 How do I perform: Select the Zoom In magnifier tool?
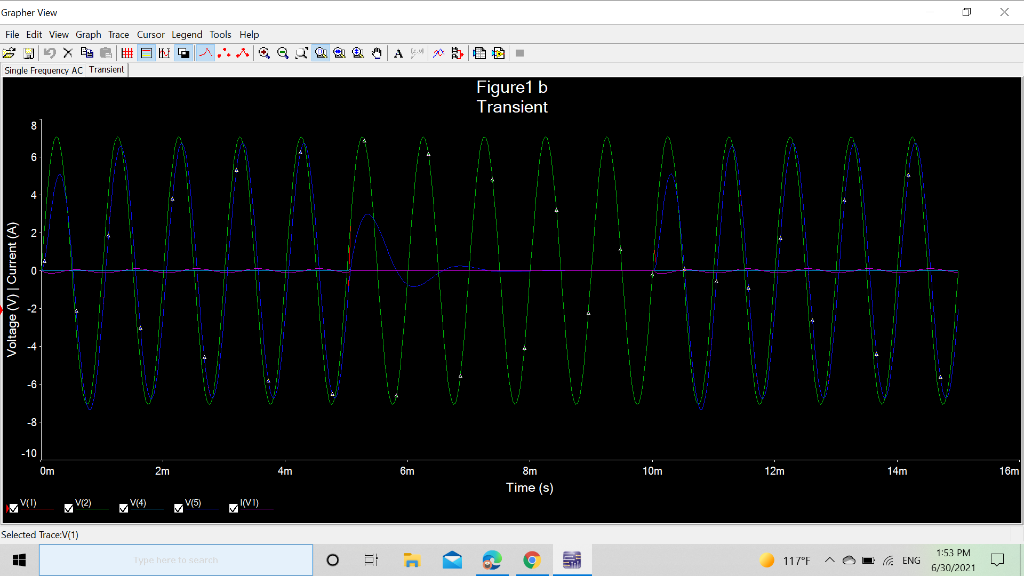[264, 53]
